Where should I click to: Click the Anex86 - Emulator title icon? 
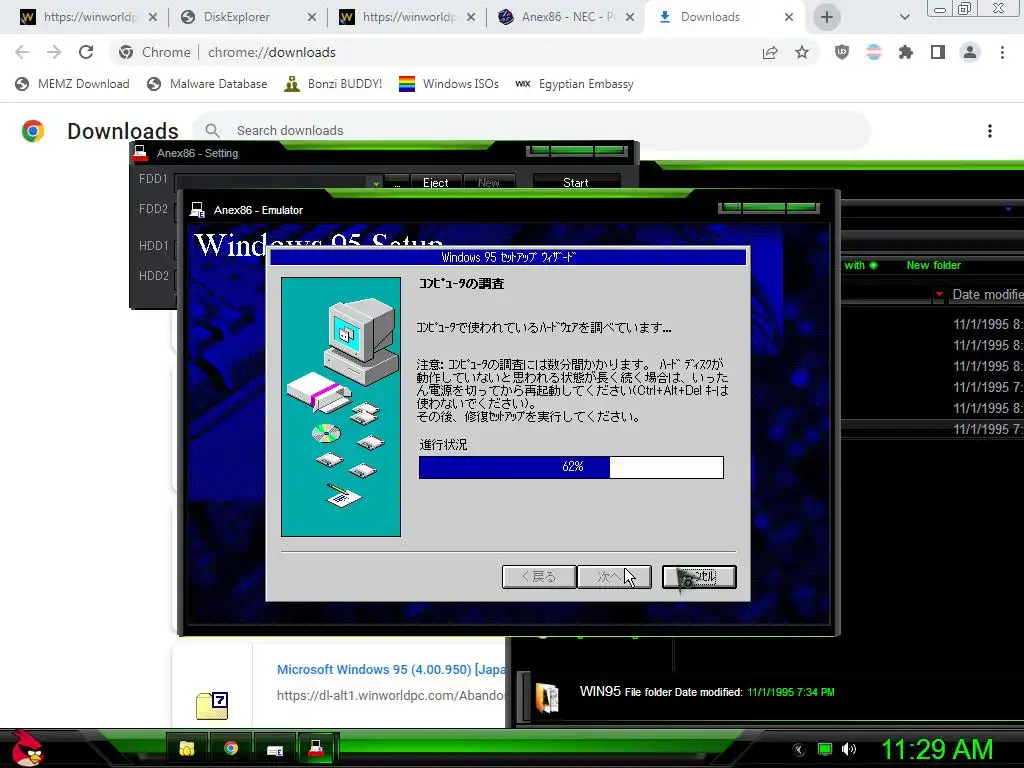(x=197, y=210)
